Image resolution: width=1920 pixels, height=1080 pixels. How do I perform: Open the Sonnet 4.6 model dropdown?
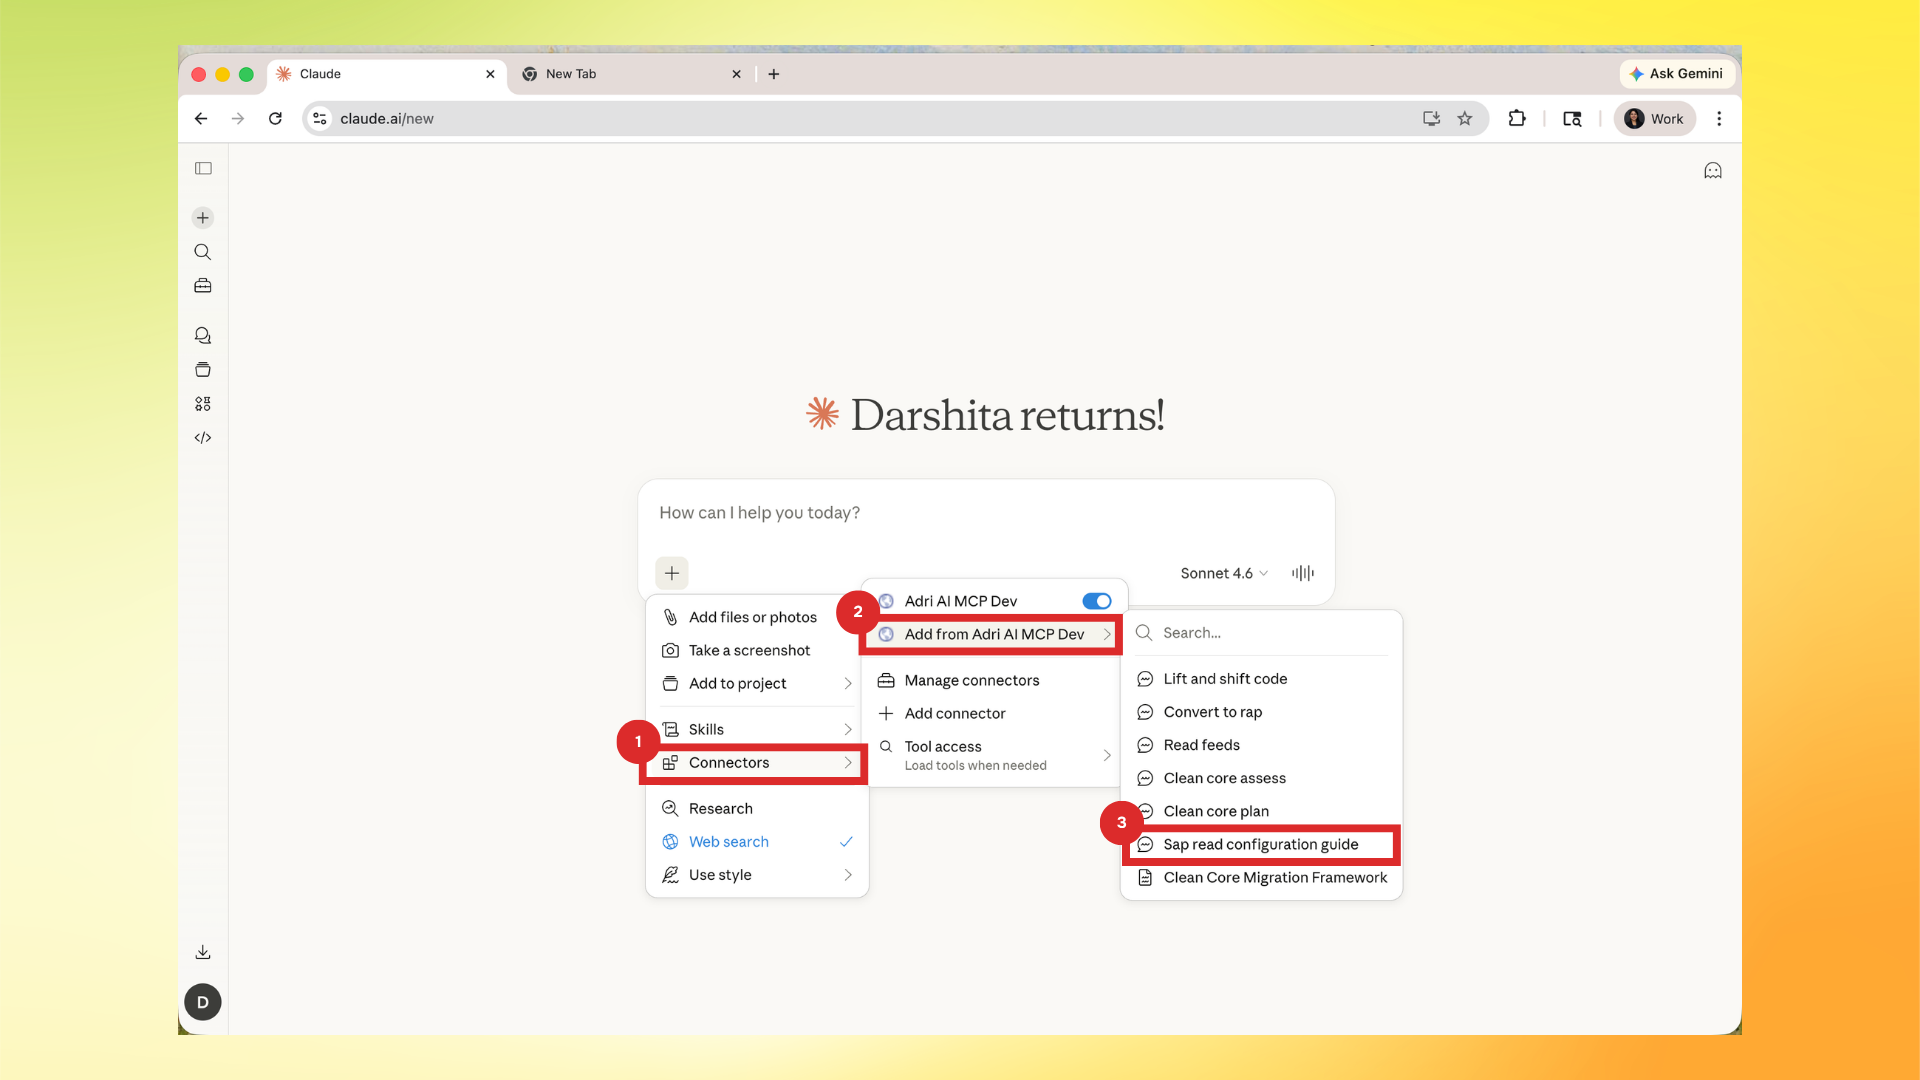coord(1223,573)
